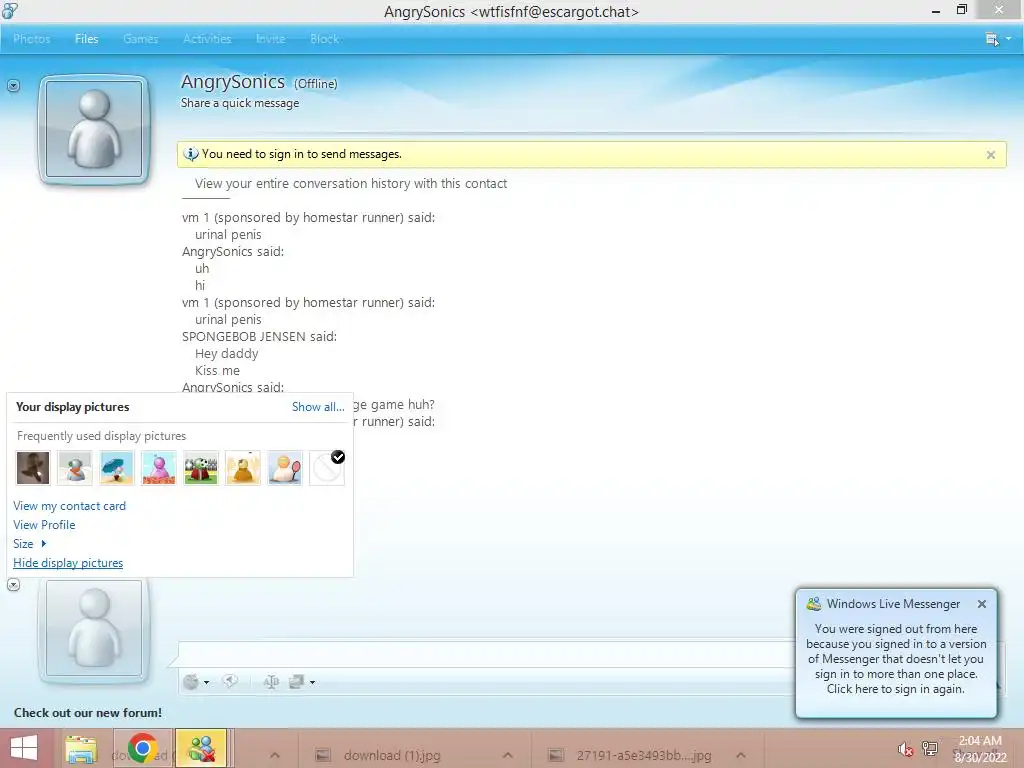1024x768 pixels.
Task: Click the Windows Live Messenger taskbar icon
Action: tap(201, 748)
